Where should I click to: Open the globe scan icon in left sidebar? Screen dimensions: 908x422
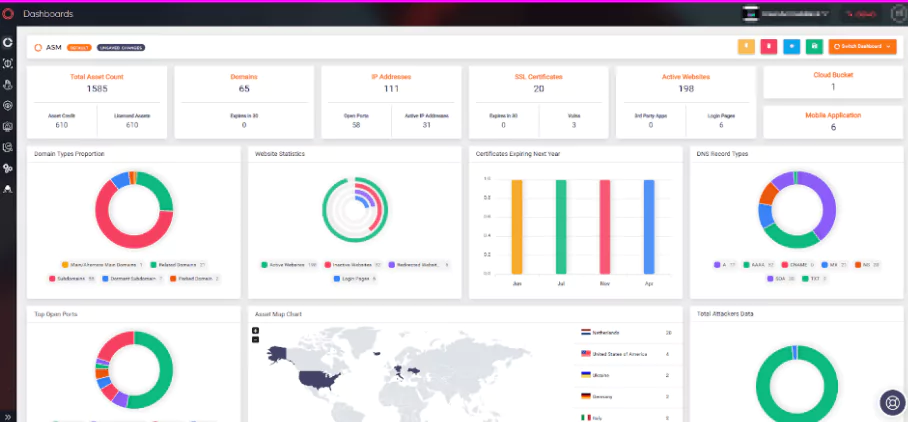(8, 105)
